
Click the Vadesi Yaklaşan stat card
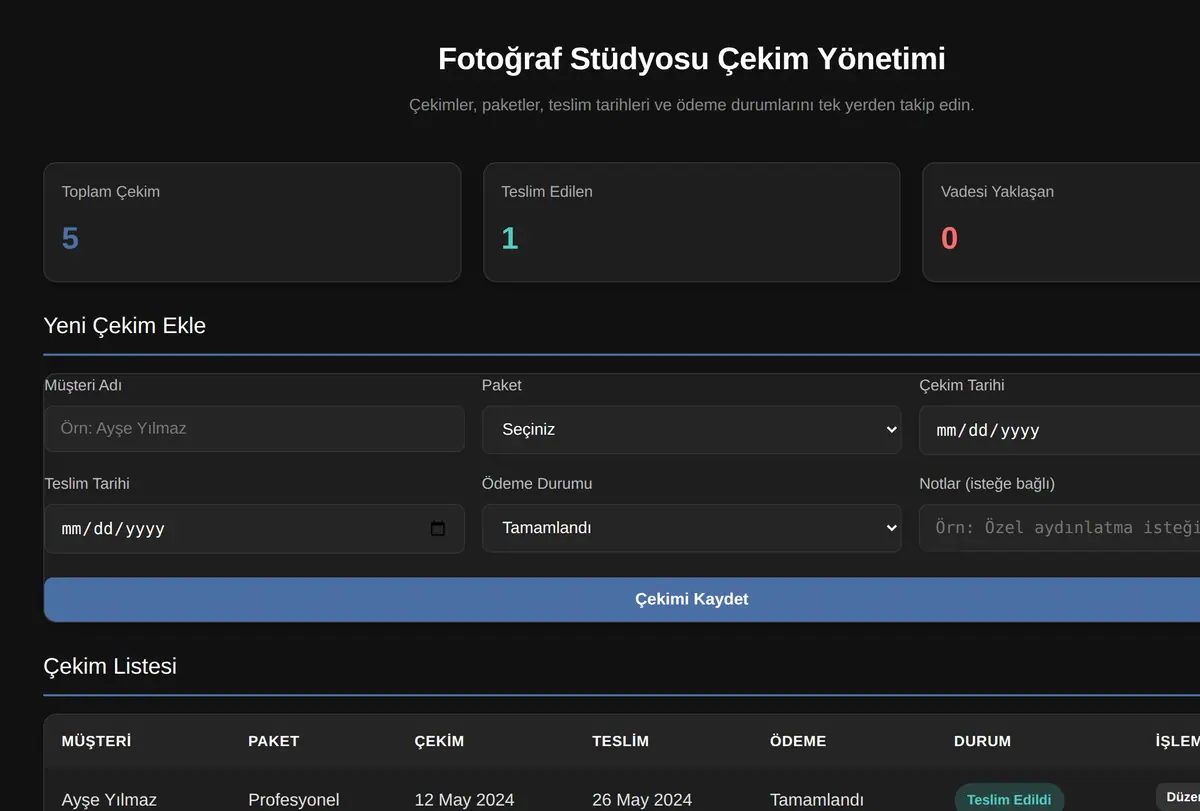pos(1061,222)
